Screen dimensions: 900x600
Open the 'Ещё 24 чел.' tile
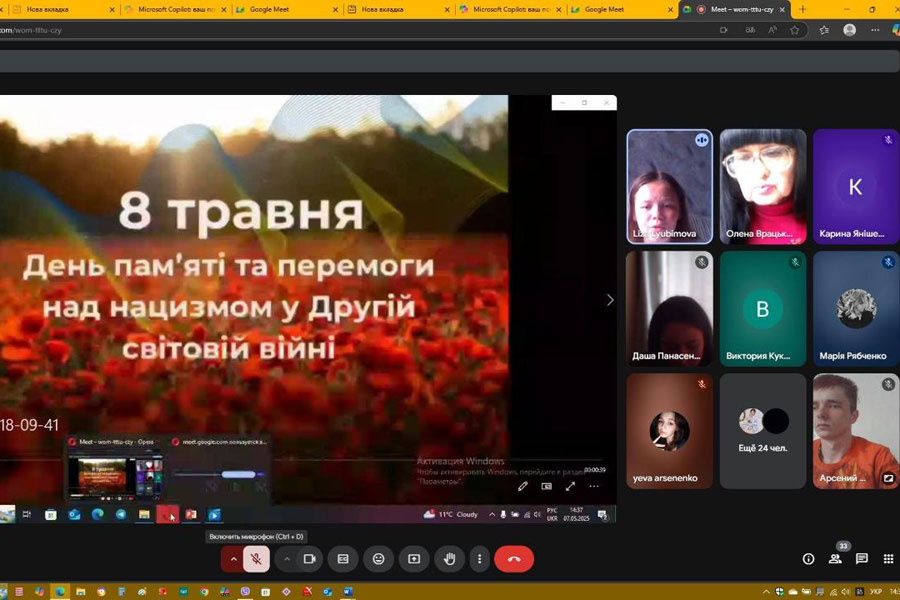coord(763,431)
